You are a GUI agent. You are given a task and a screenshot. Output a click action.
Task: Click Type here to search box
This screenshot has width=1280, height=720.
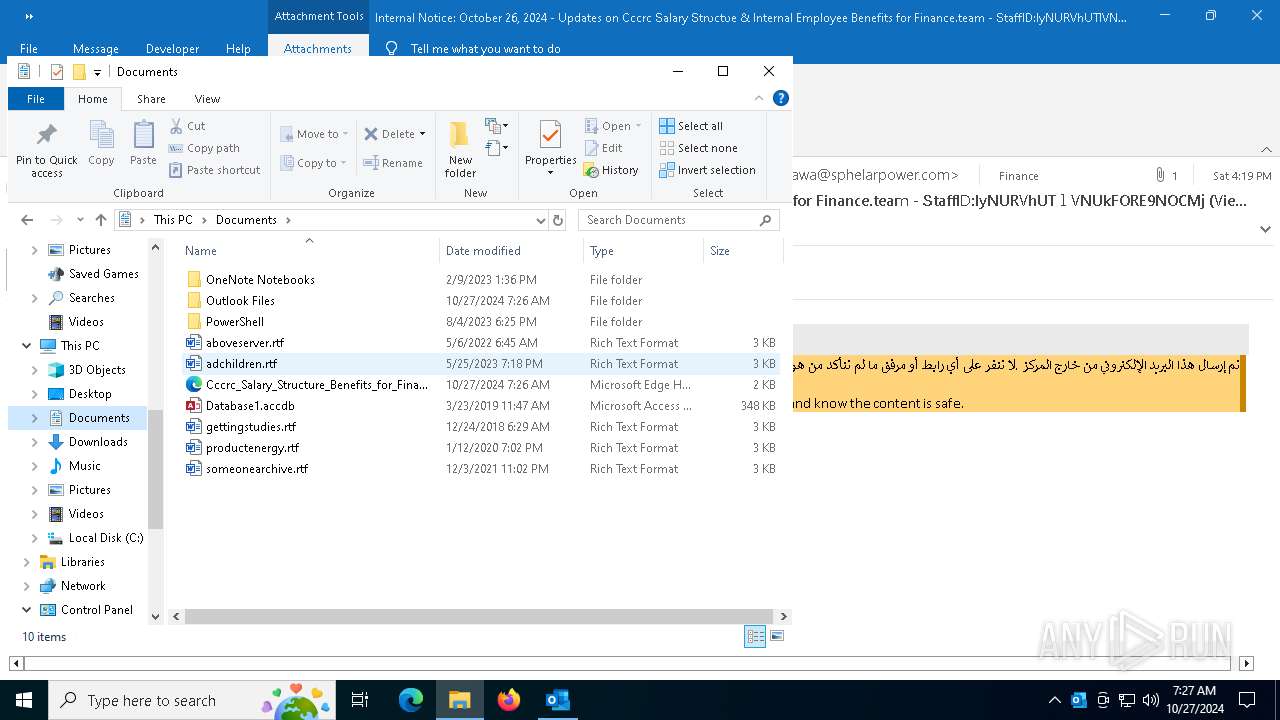pyautogui.click(x=191, y=700)
